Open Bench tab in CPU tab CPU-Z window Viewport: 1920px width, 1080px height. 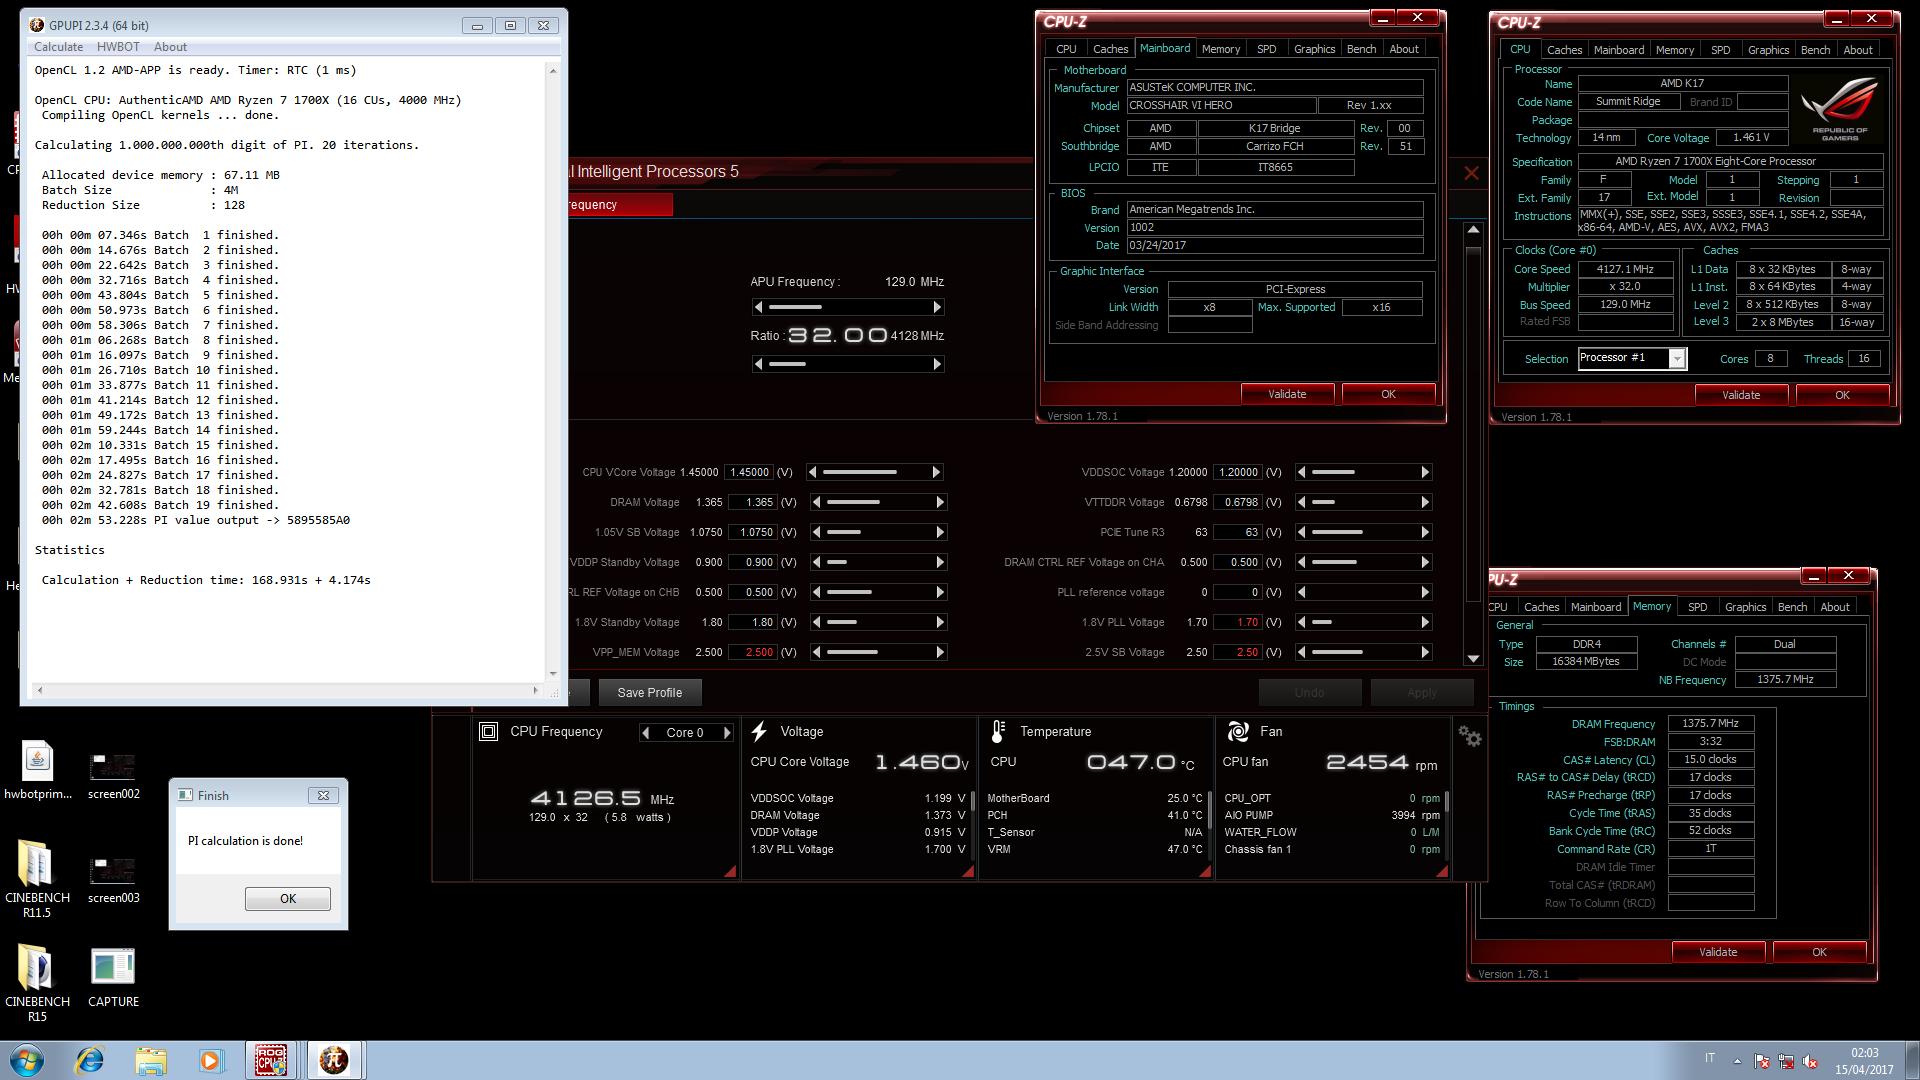point(1815,50)
